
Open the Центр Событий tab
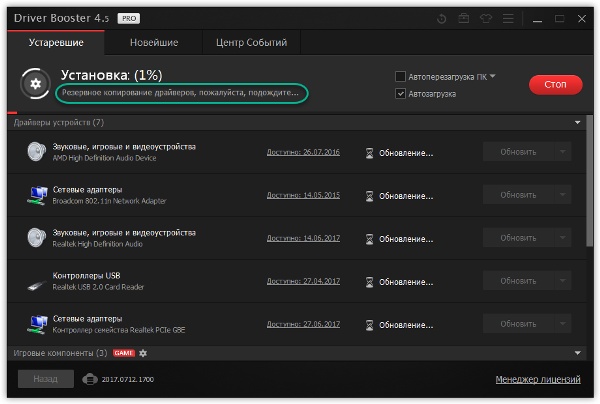tap(251, 42)
